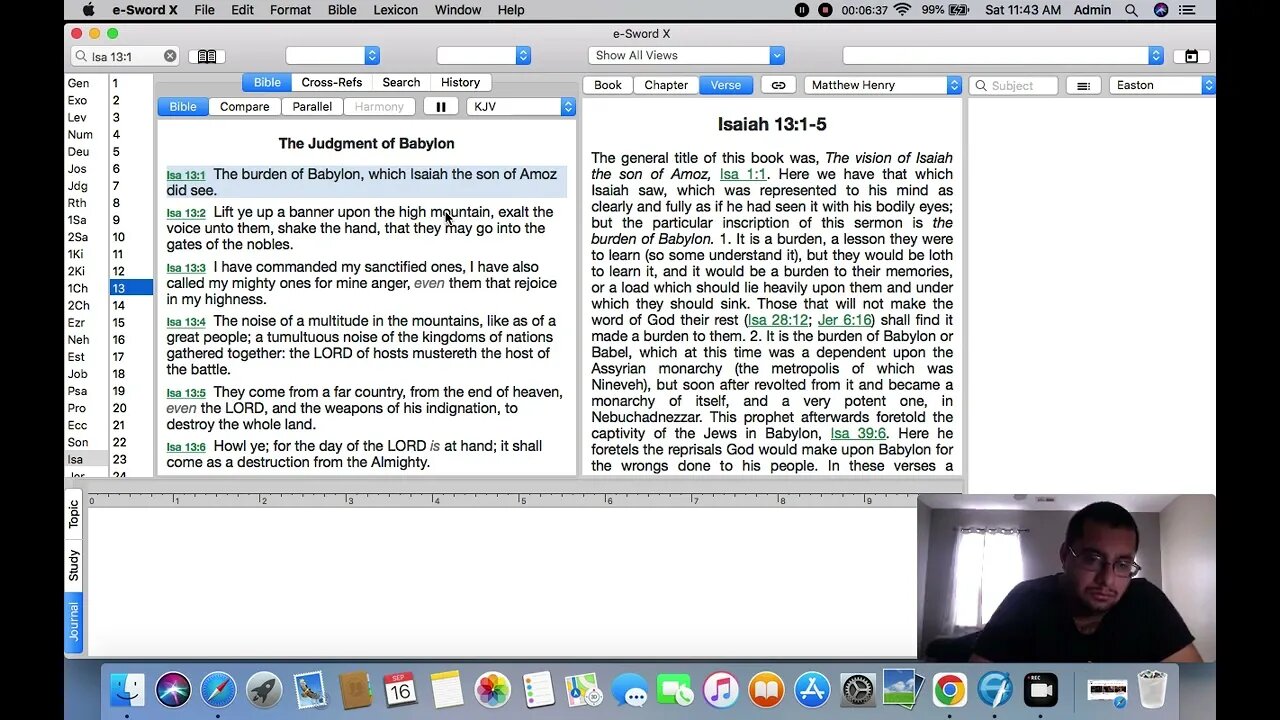
Task: Click the Isa 13:4 verse reference
Action: point(186,322)
